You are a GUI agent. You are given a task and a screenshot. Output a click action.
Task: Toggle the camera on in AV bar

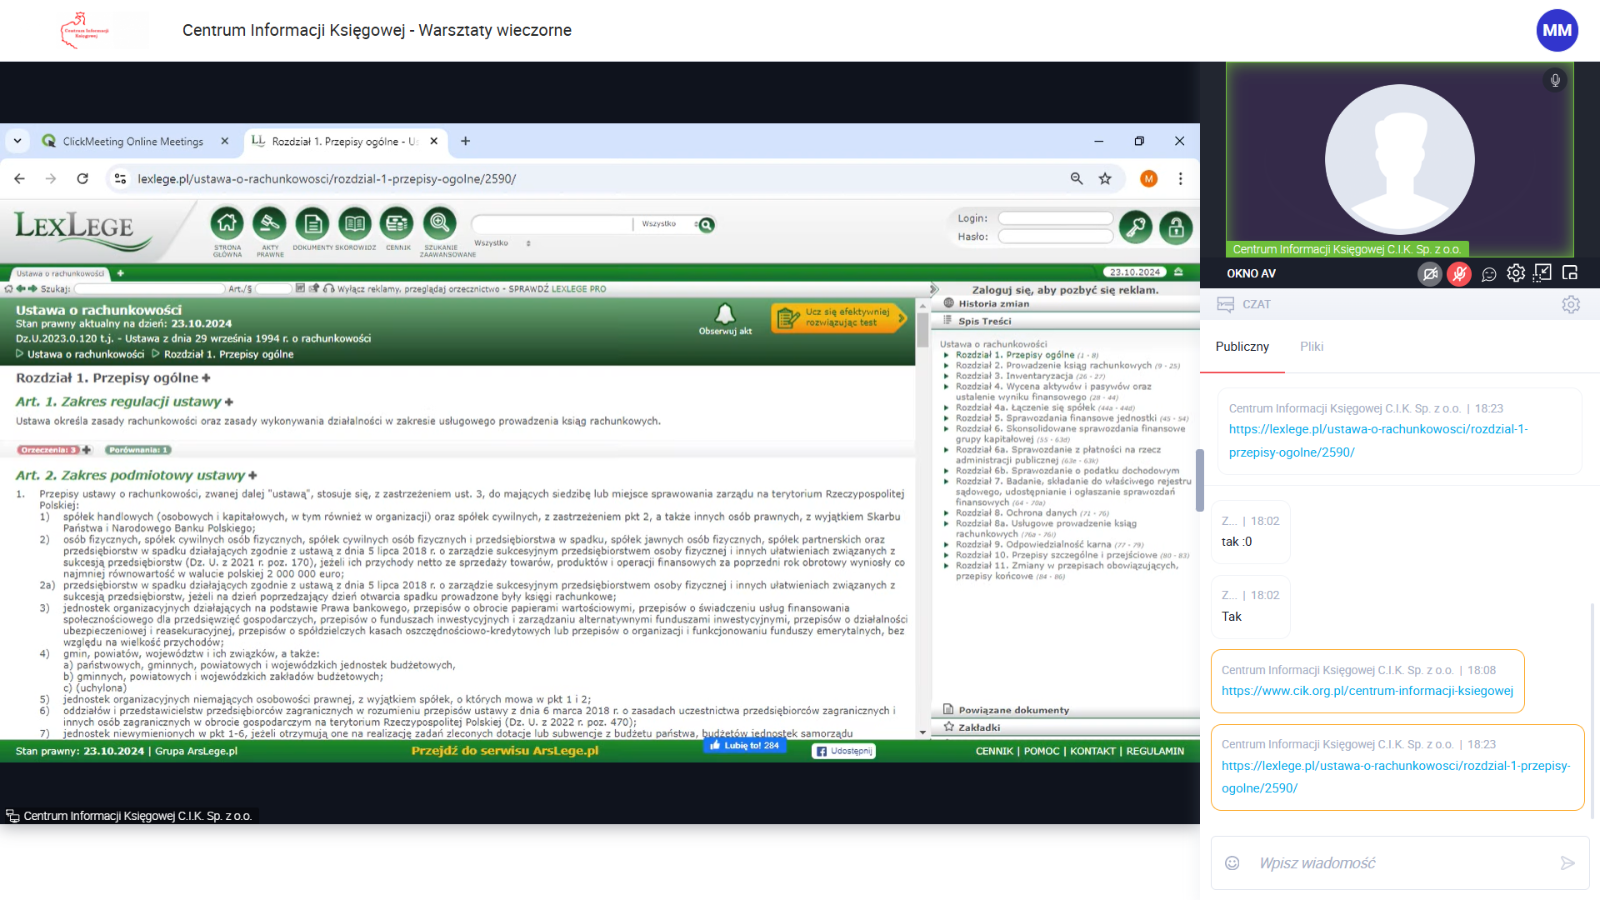tap(1431, 274)
